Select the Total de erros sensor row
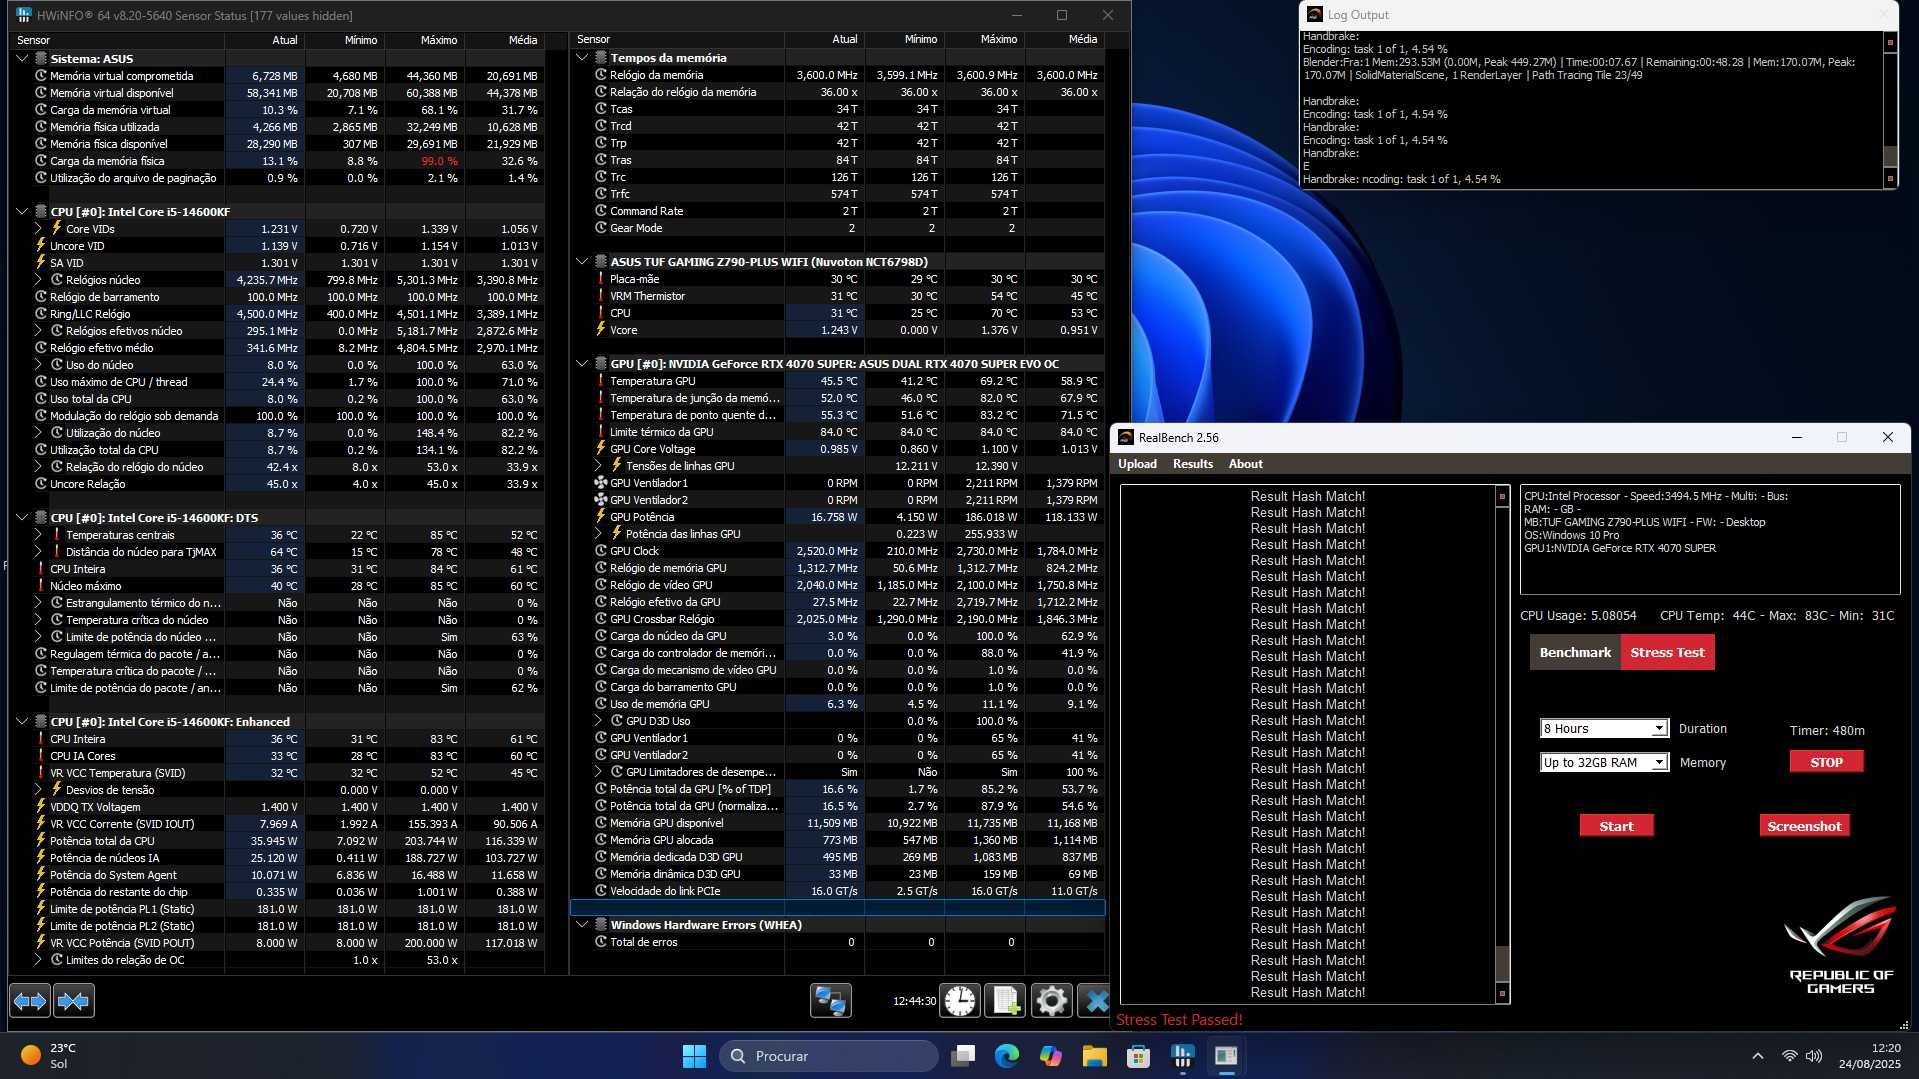This screenshot has width=1919, height=1079. [x=837, y=942]
